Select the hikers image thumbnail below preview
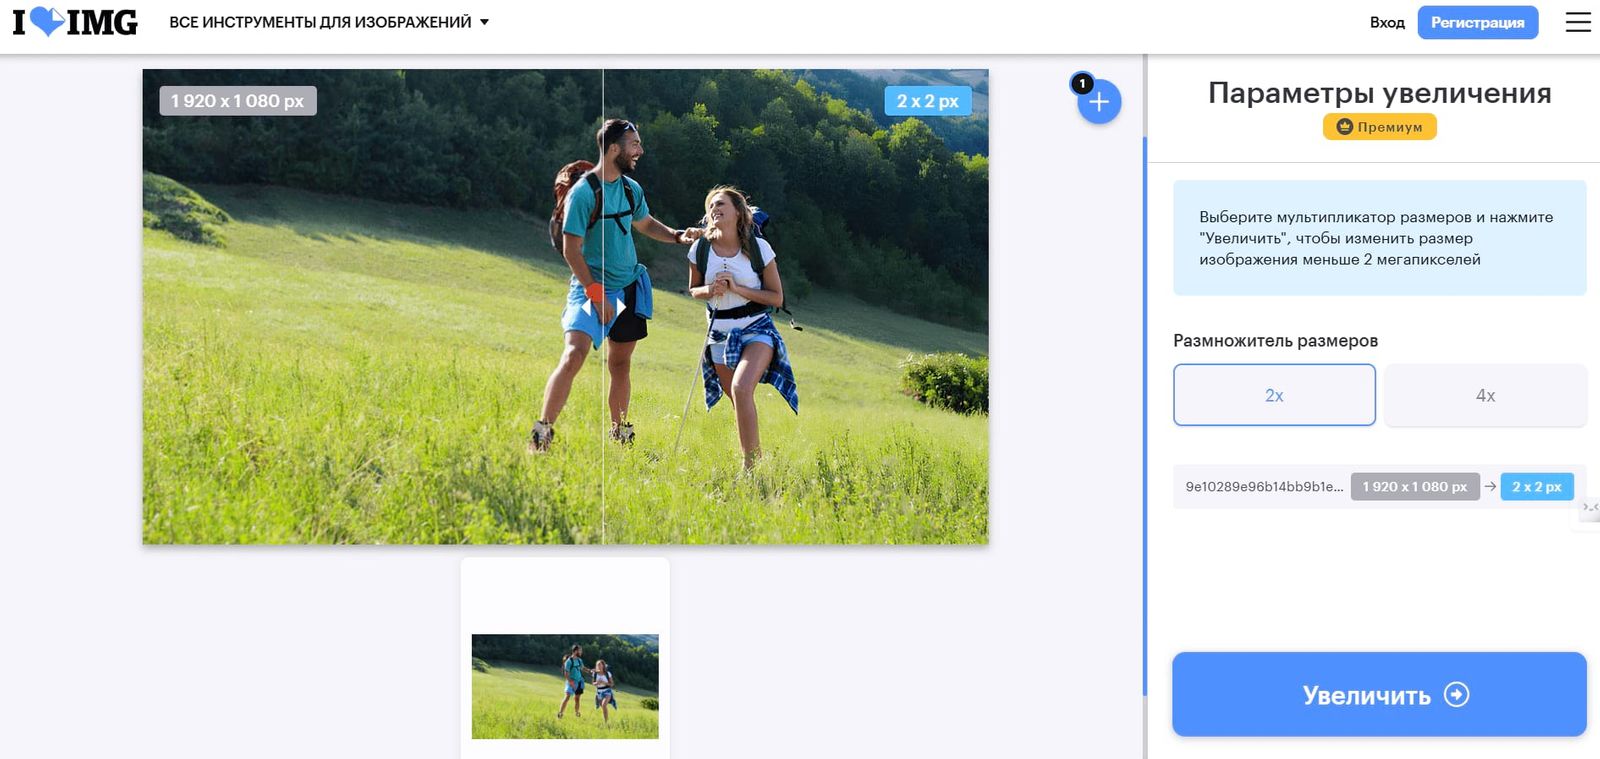Screen dimensions: 1600x759 (565, 686)
